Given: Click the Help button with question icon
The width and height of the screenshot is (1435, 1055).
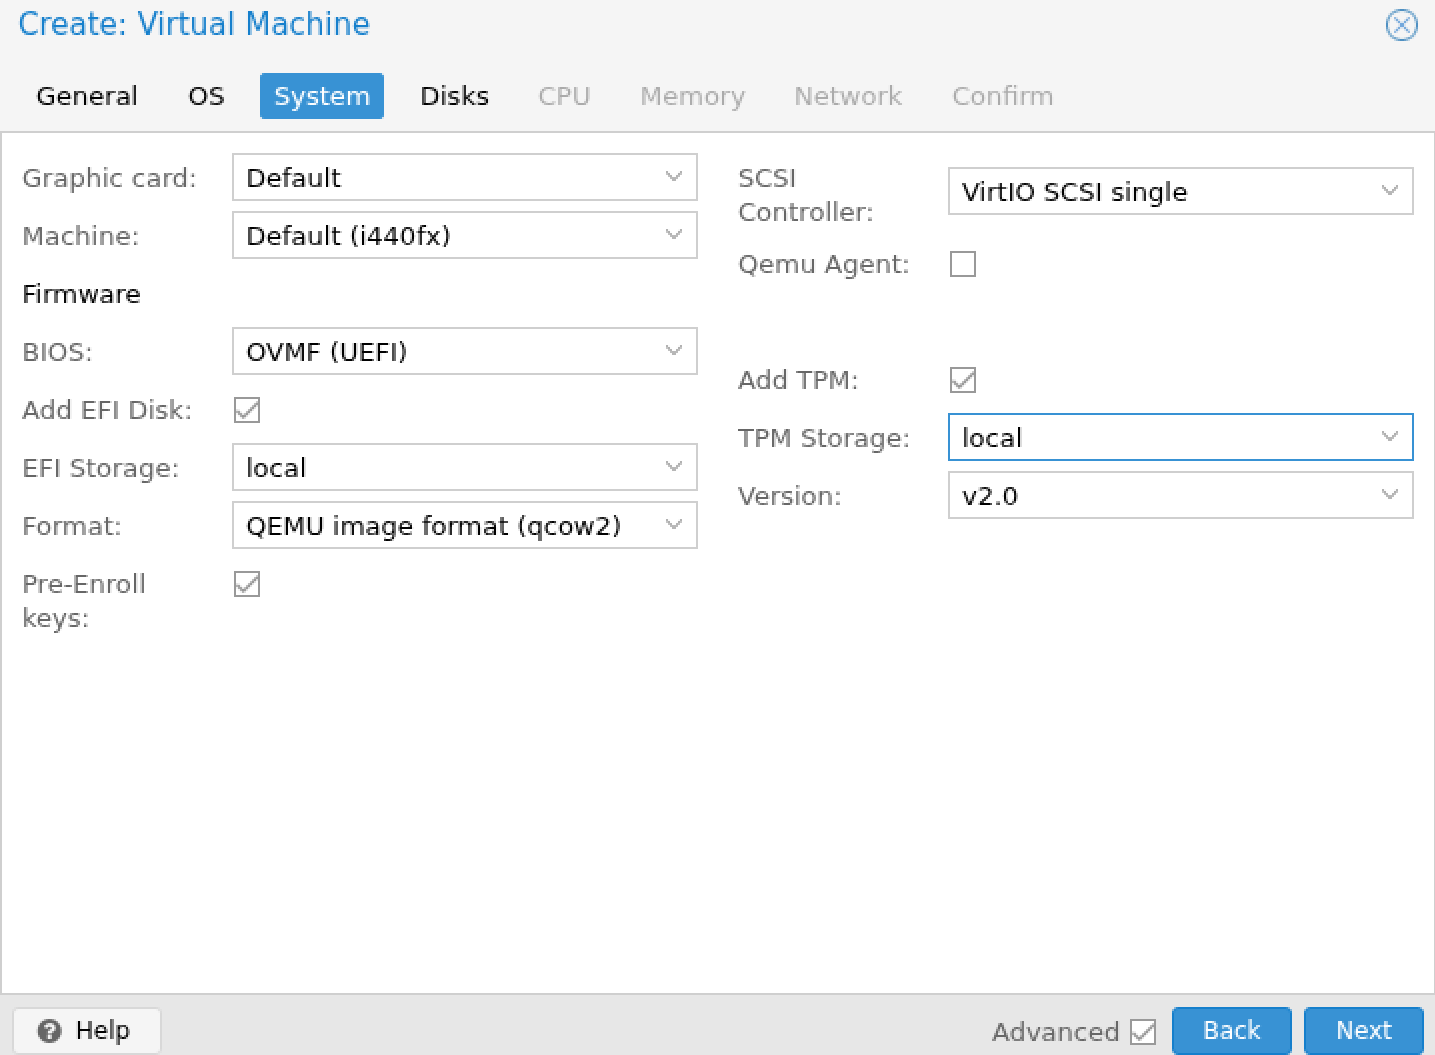Looking at the screenshot, I should (87, 1030).
